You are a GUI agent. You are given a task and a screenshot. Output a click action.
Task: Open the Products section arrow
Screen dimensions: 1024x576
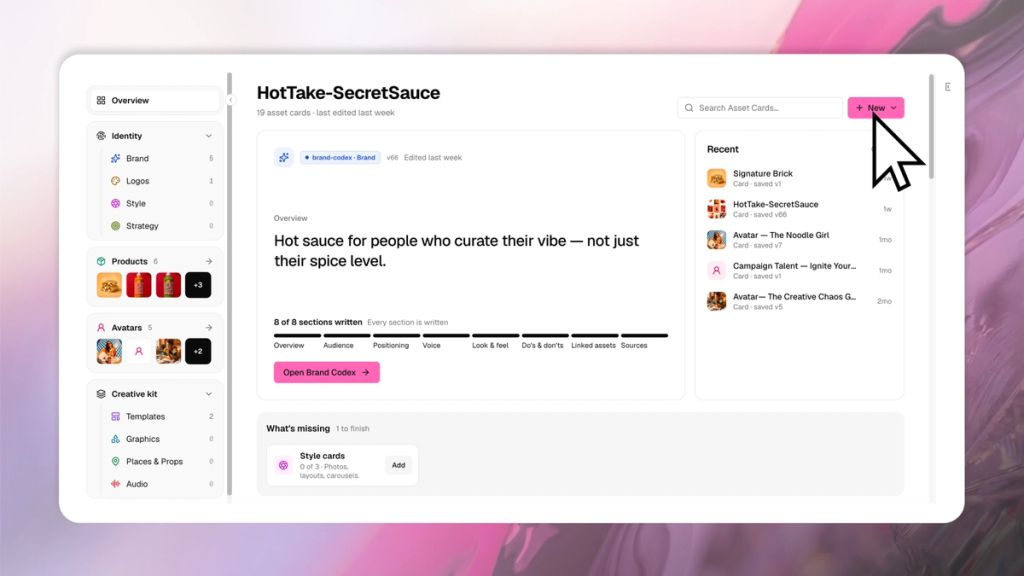pos(208,261)
